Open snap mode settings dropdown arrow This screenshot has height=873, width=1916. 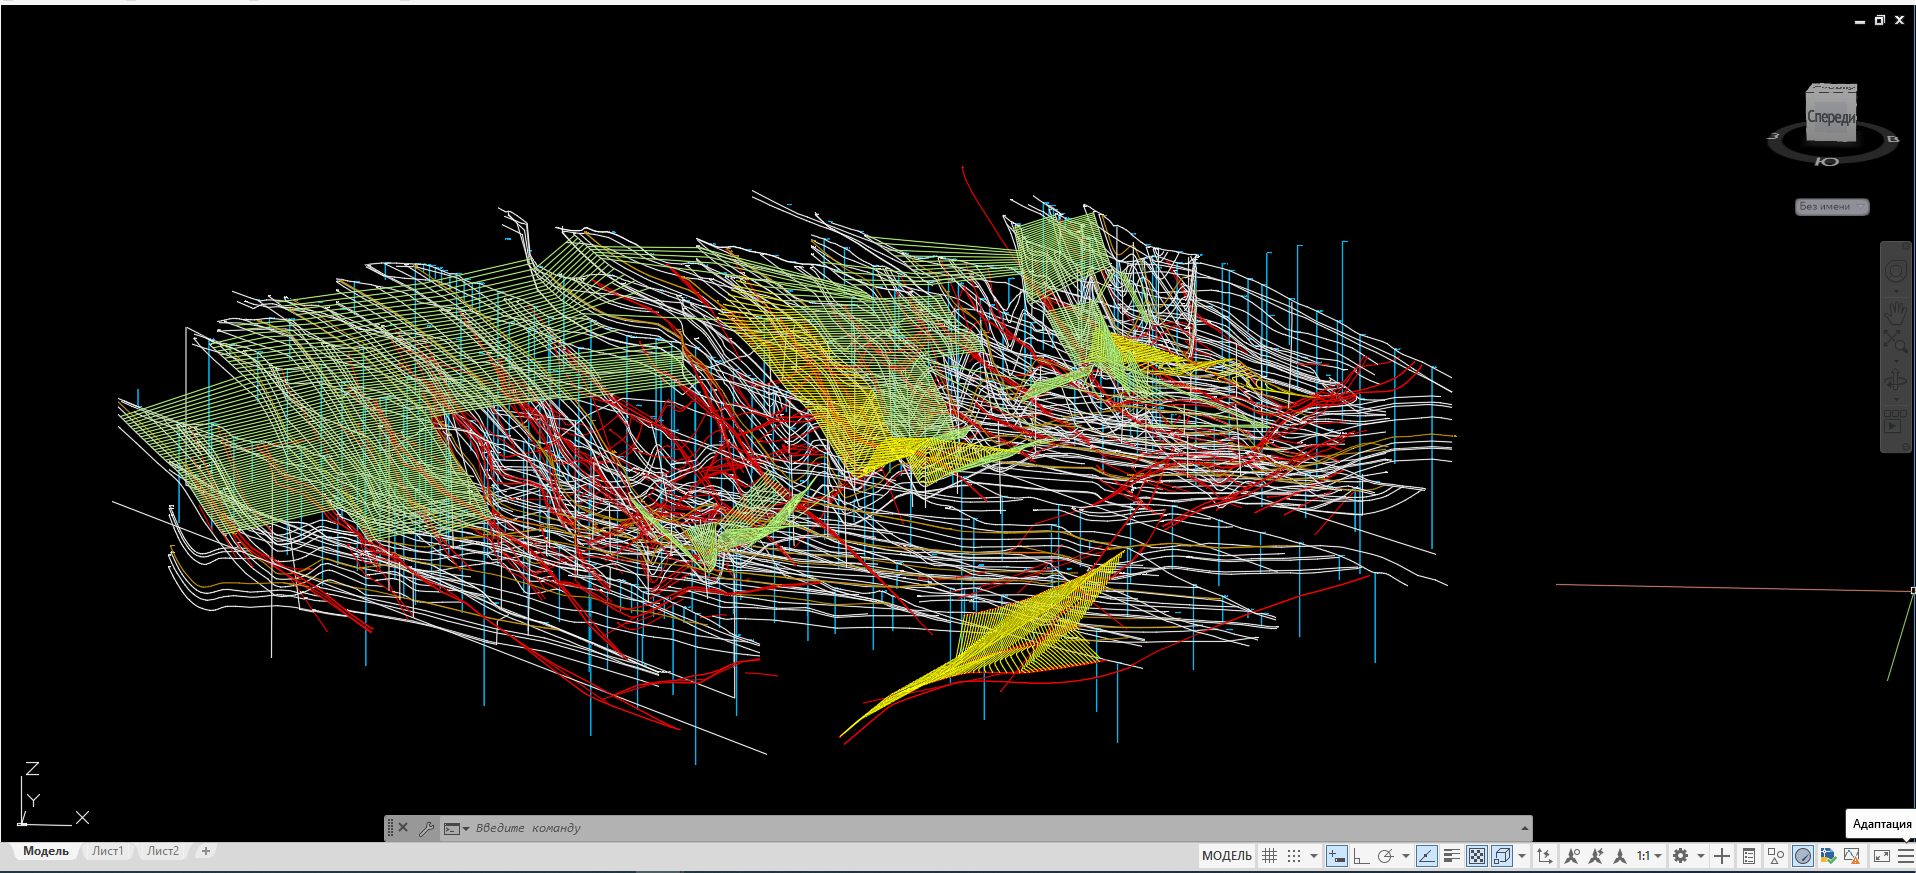tap(1314, 856)
